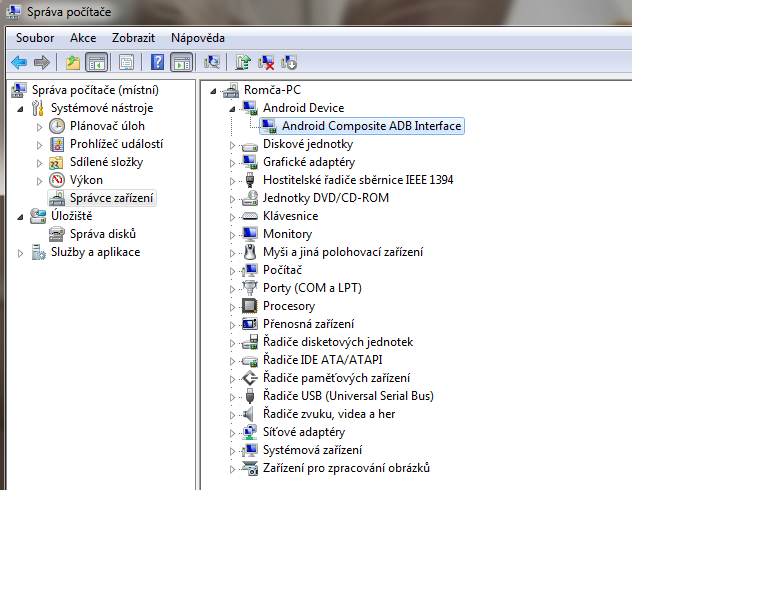Expand the Diskové jednotky category
This screenshot has height=614, width=768.
click(x=232, y=145)
